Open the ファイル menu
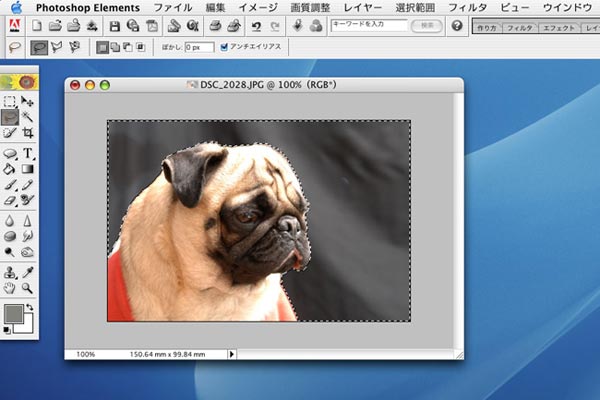The image size is (600, 400). point(173,8)
